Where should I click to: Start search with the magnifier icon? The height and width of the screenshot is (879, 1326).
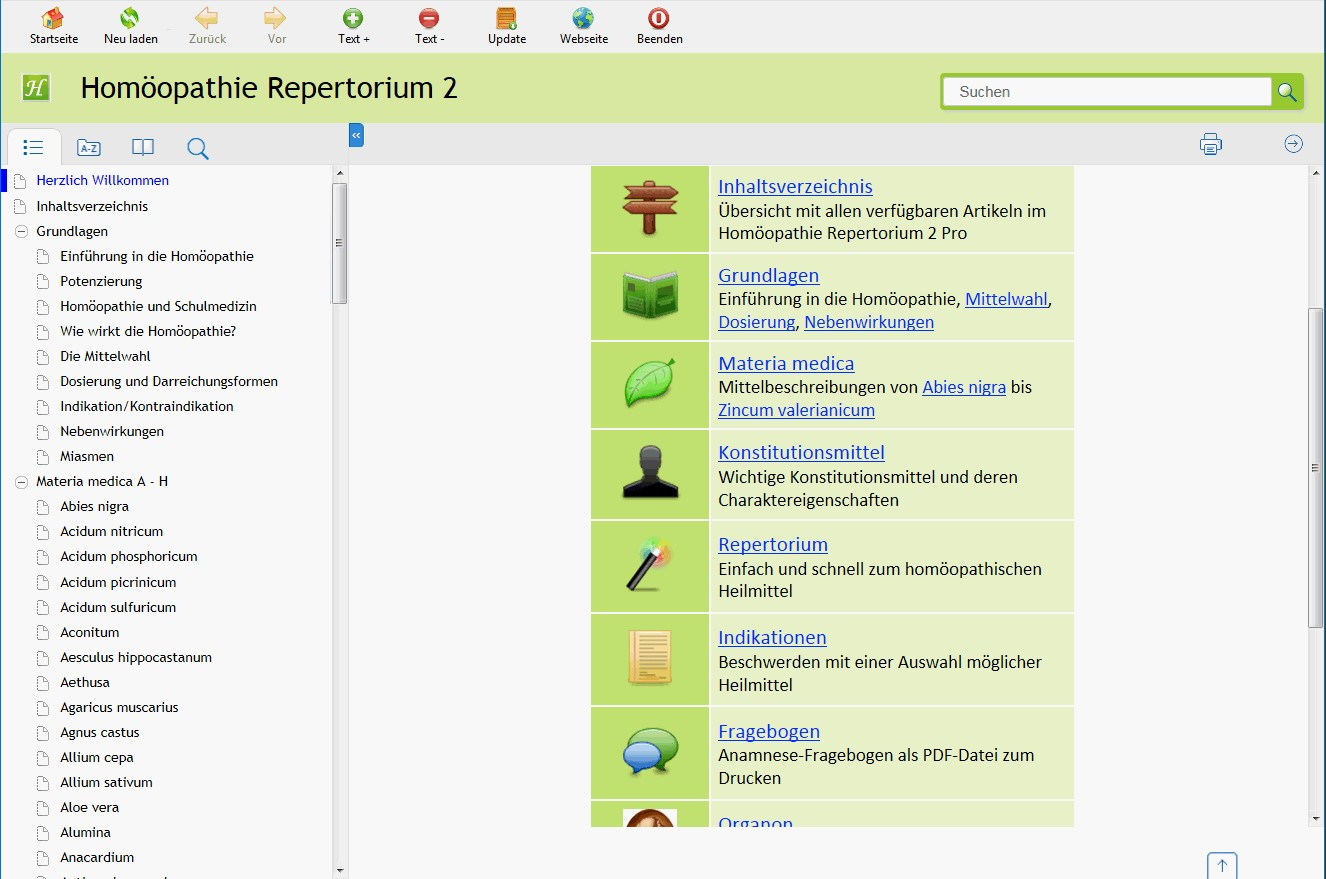pos(1287,91)
